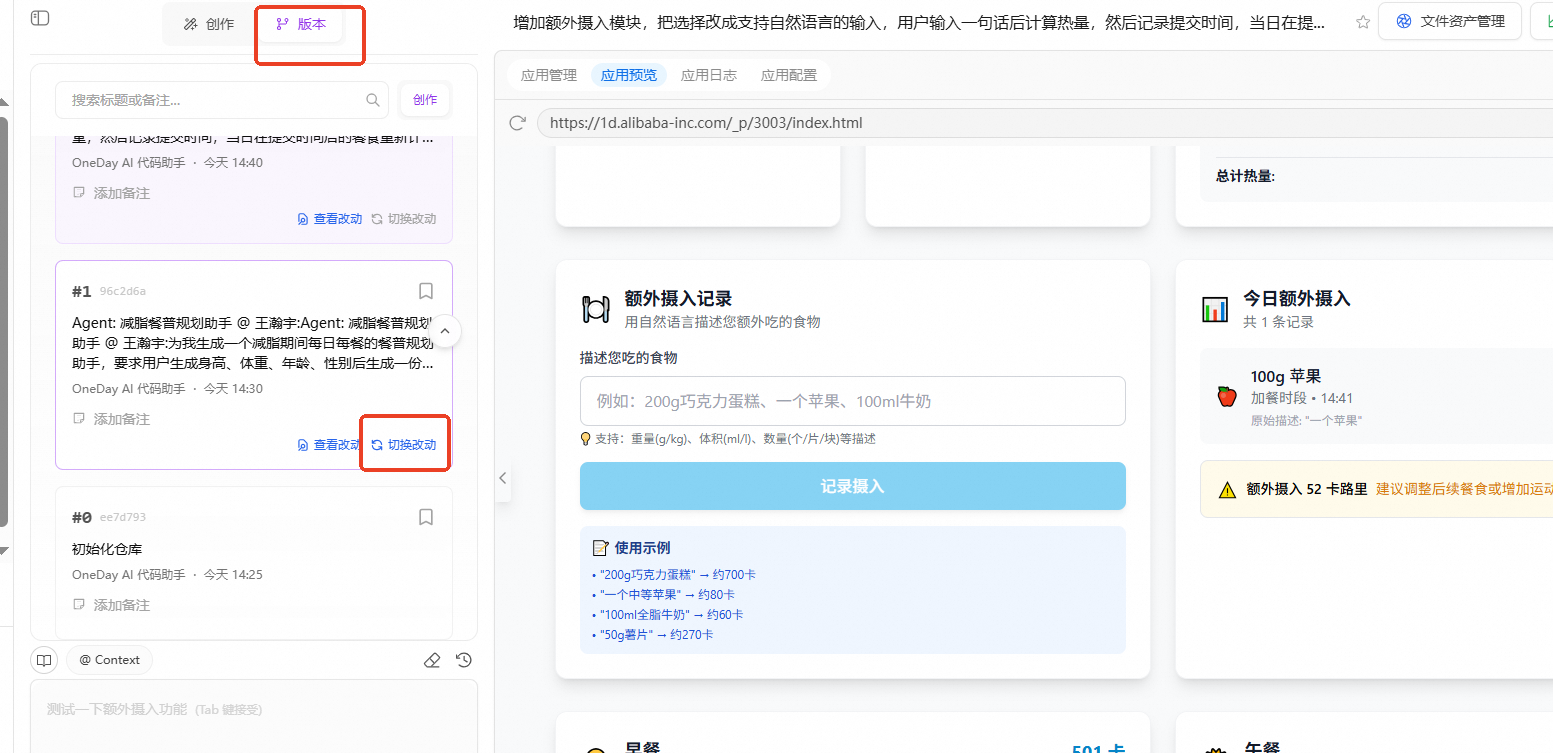Switch to the 应用管理 tab

click(x=549, y=75)
